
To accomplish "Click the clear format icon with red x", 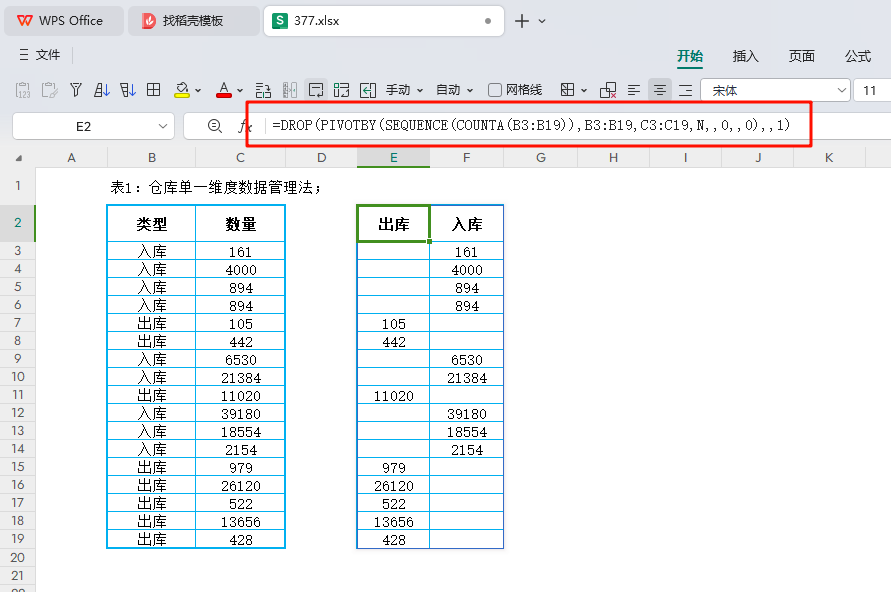I will coord(608,90).
